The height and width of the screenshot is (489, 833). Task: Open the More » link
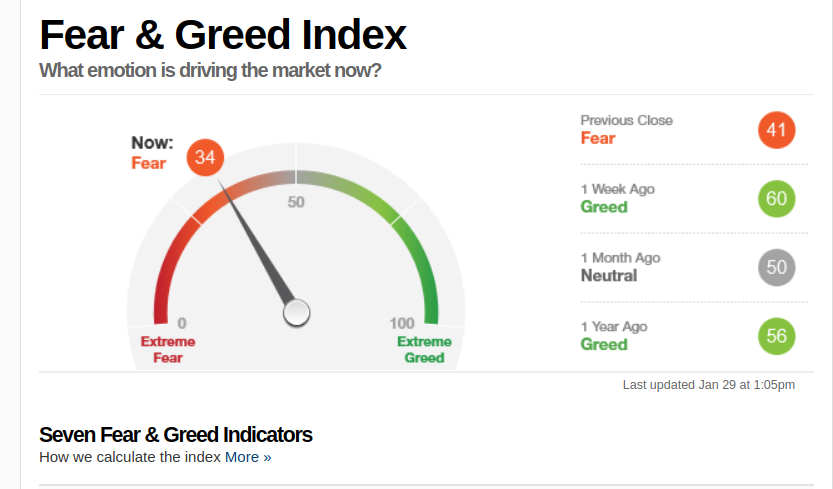click(x=248, y=457)
